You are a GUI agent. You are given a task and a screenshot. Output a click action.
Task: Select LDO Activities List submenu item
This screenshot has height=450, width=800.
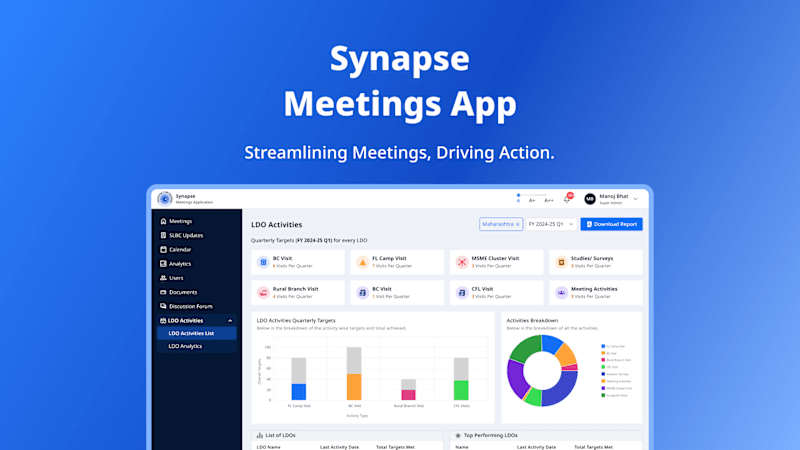click(197, 334)
